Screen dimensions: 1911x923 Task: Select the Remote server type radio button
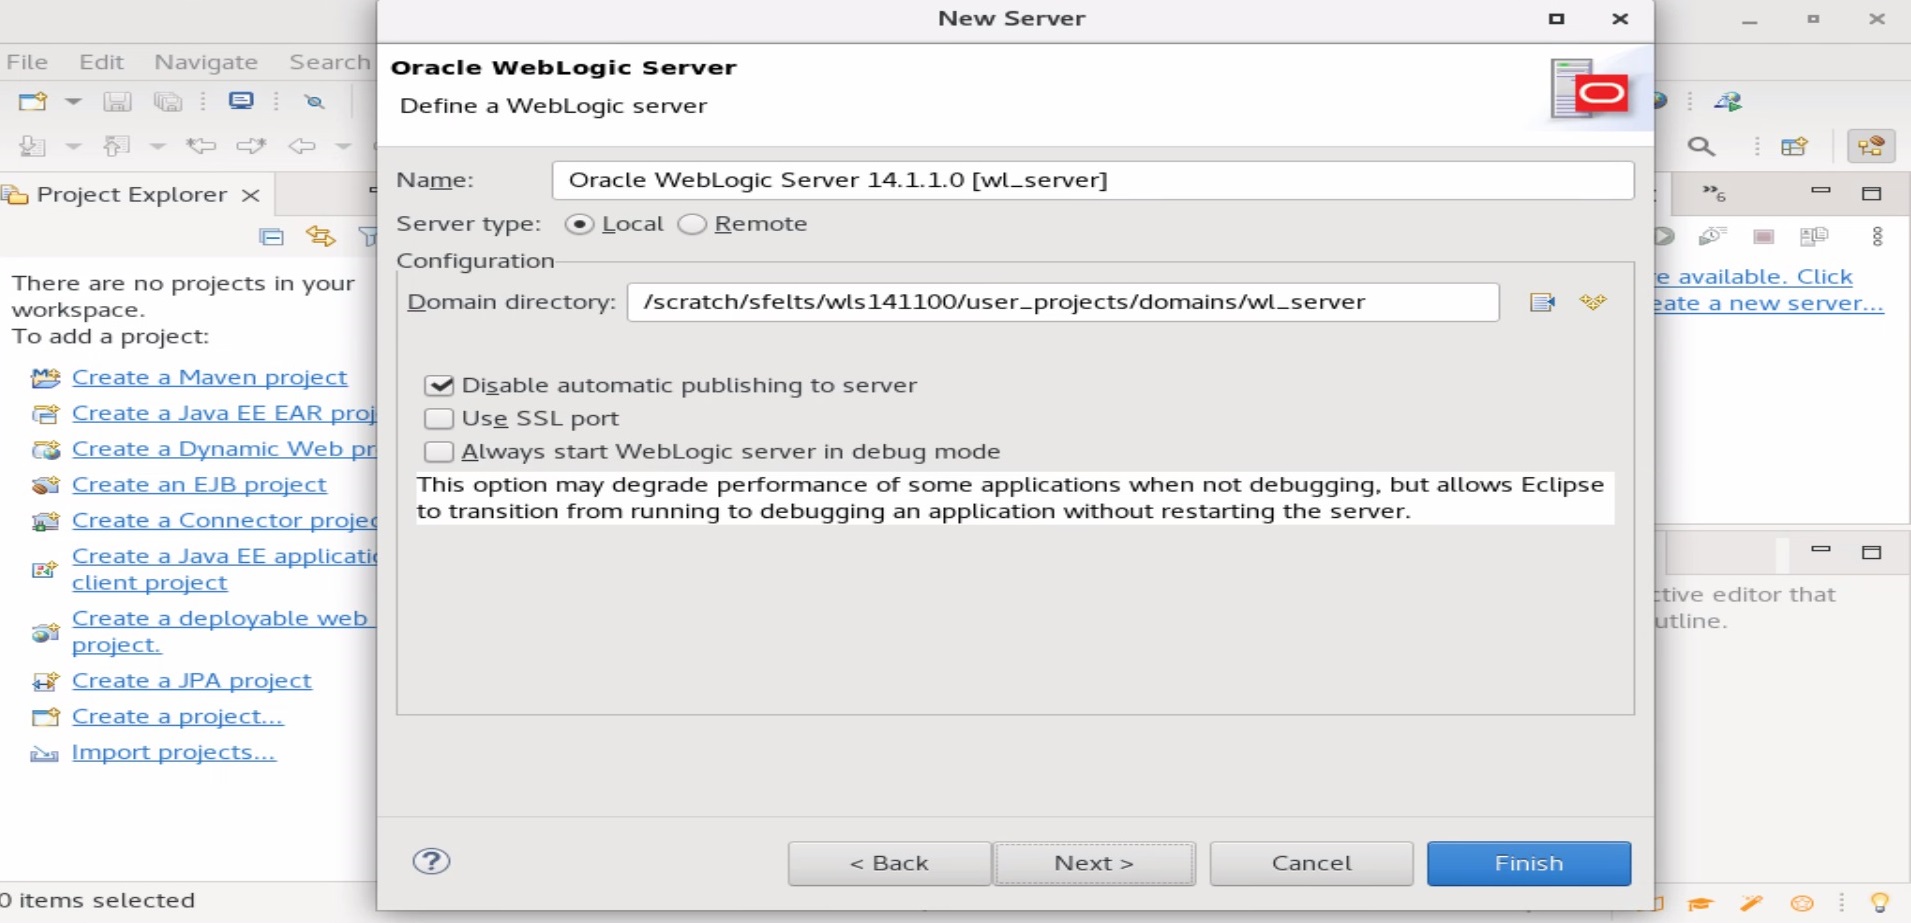692,224
